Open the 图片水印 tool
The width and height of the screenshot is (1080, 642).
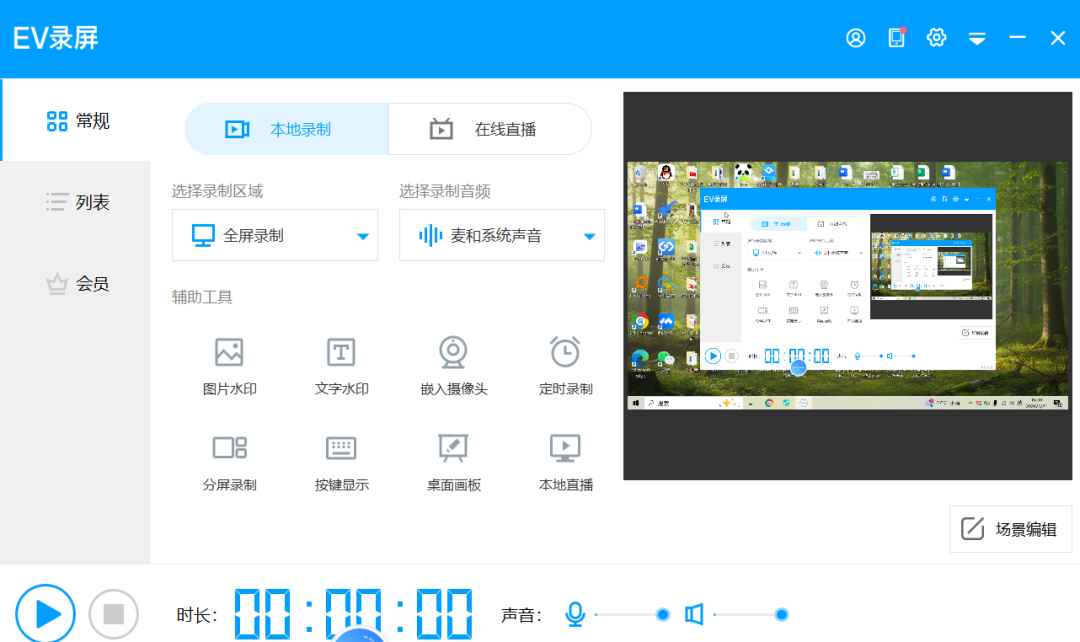point(229,366)
